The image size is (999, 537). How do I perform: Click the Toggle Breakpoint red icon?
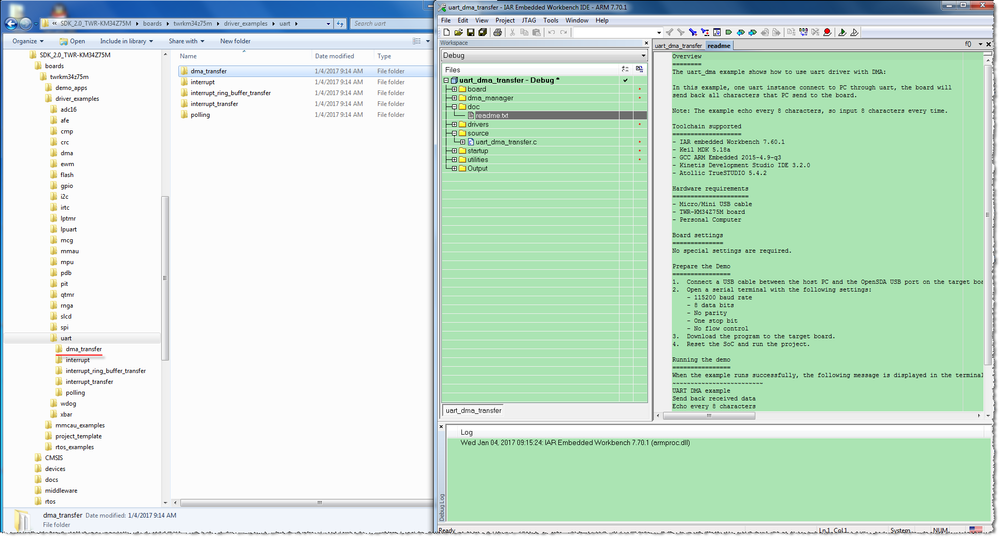pyautogui.click(x=827, y=32)
